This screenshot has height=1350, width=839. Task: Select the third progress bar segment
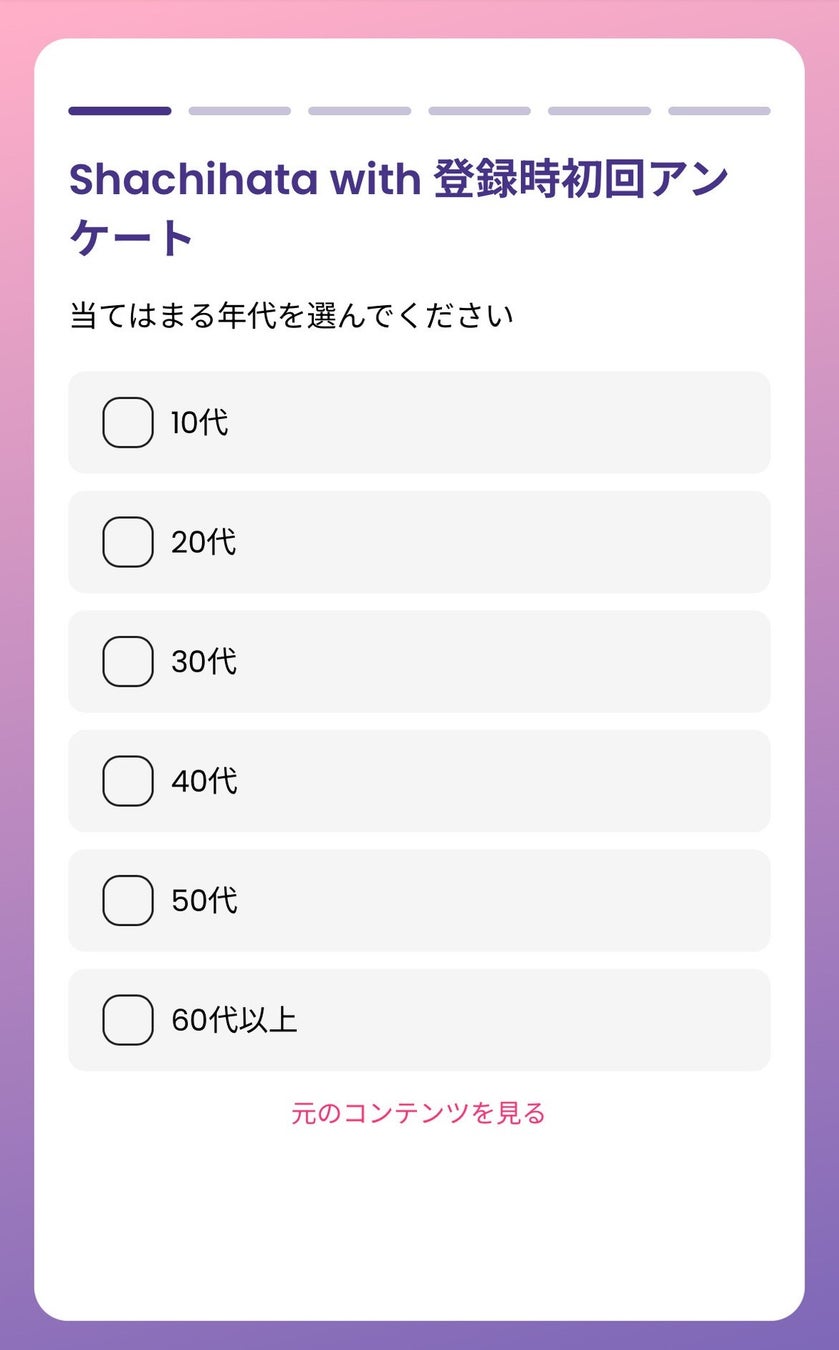click(359, 111)
